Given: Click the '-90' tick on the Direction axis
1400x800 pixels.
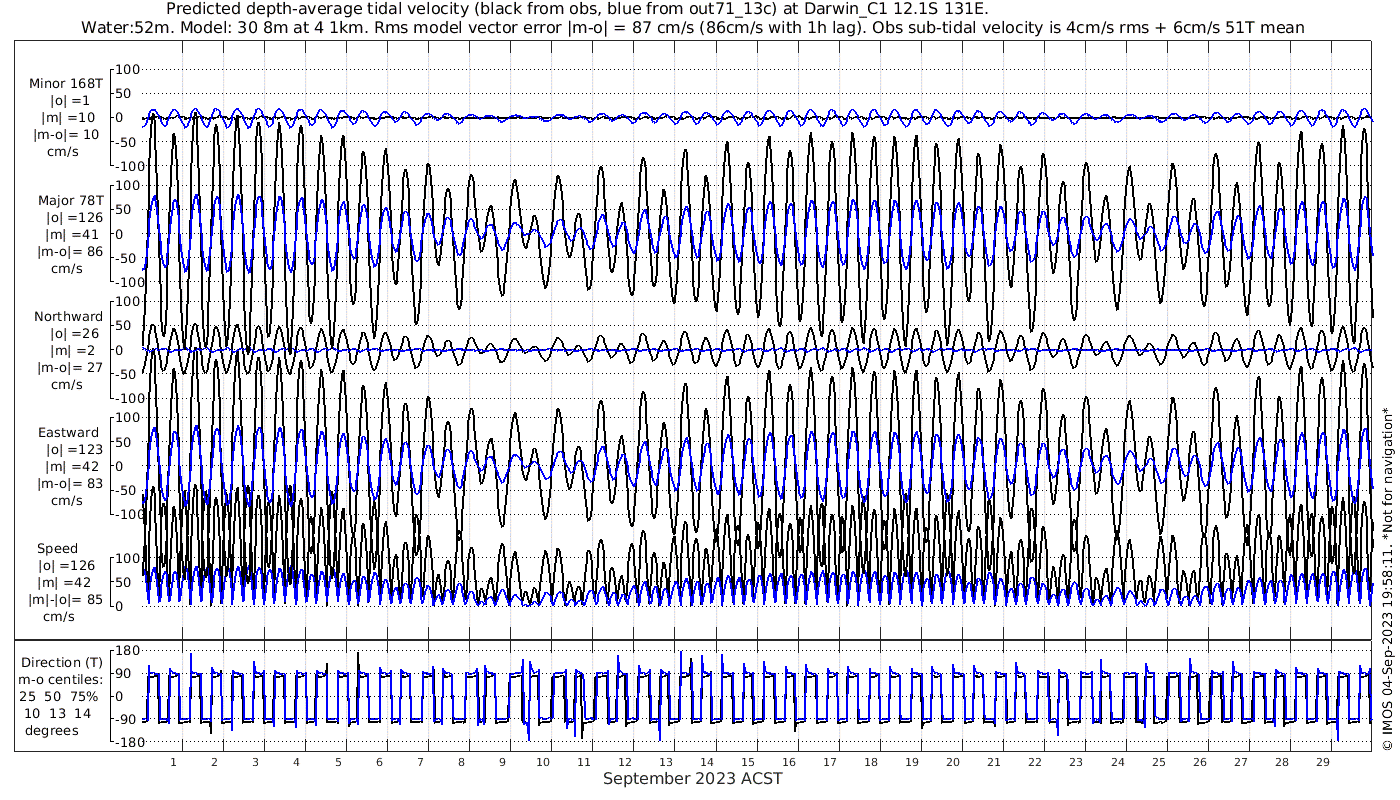Looking at the screenshot, I should [x=127, y=719].
